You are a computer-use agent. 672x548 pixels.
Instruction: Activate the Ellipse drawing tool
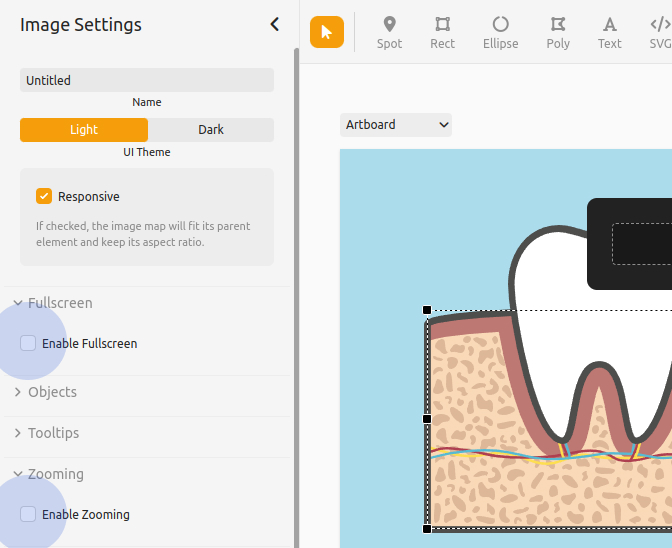[500, 33]
